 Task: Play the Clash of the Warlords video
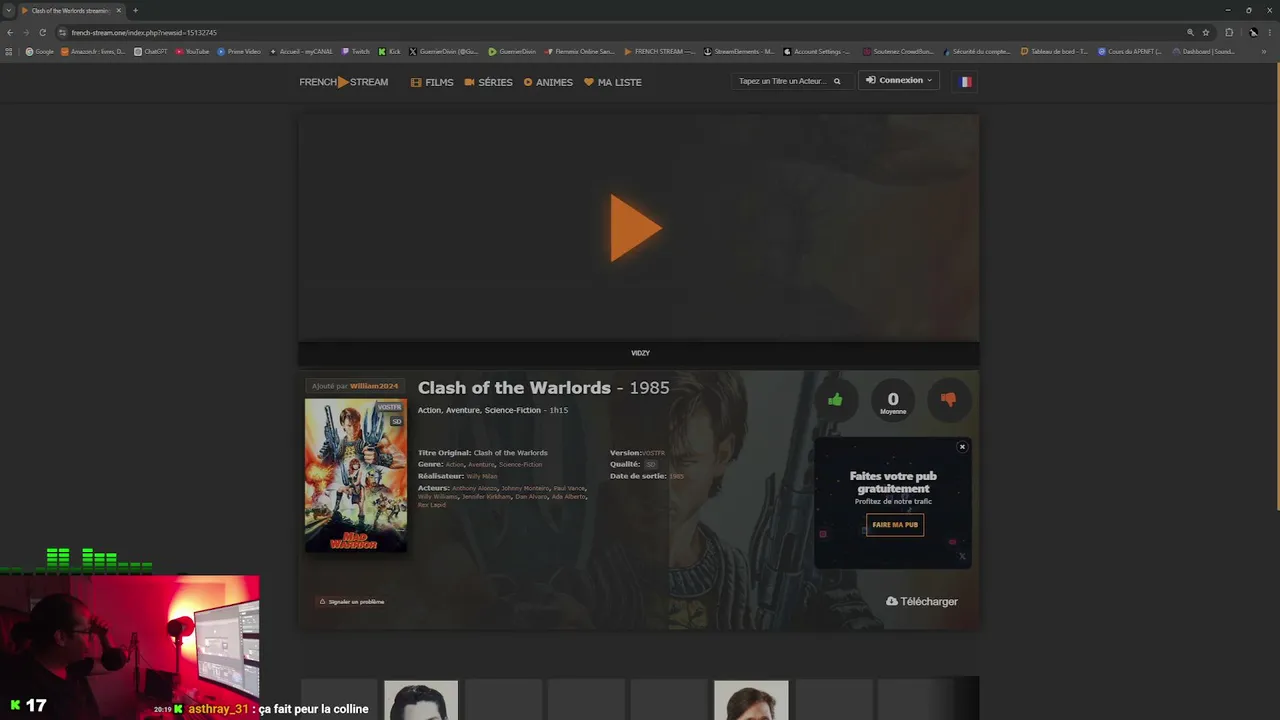pos(636,228)
